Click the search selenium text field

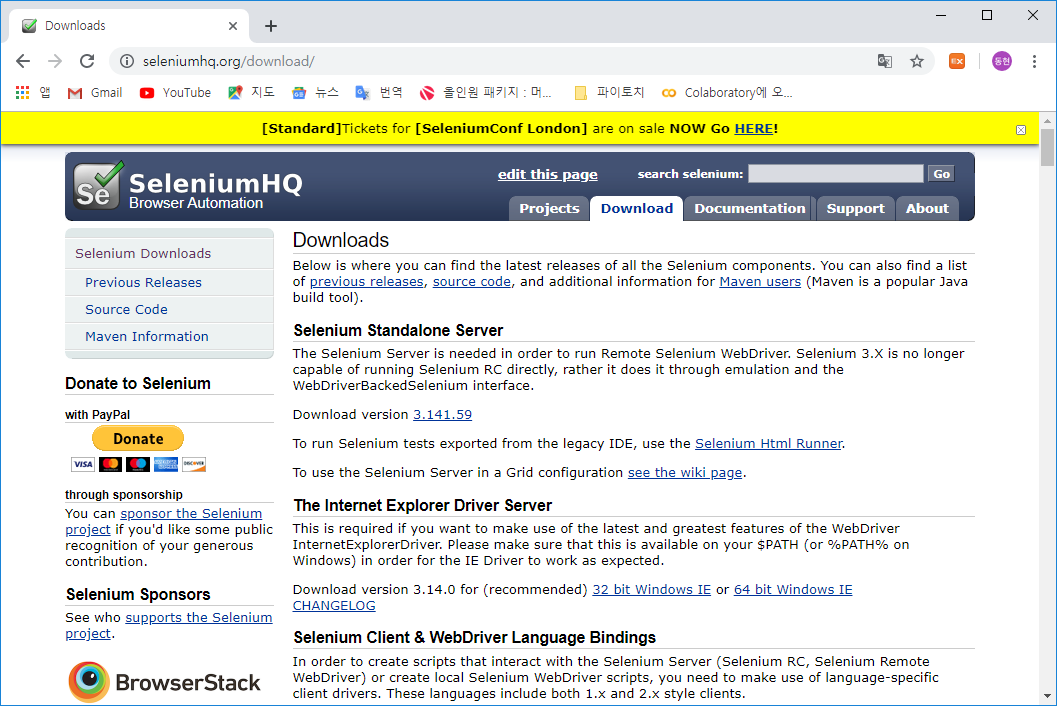pyautogui.click(x=836, y=174)
